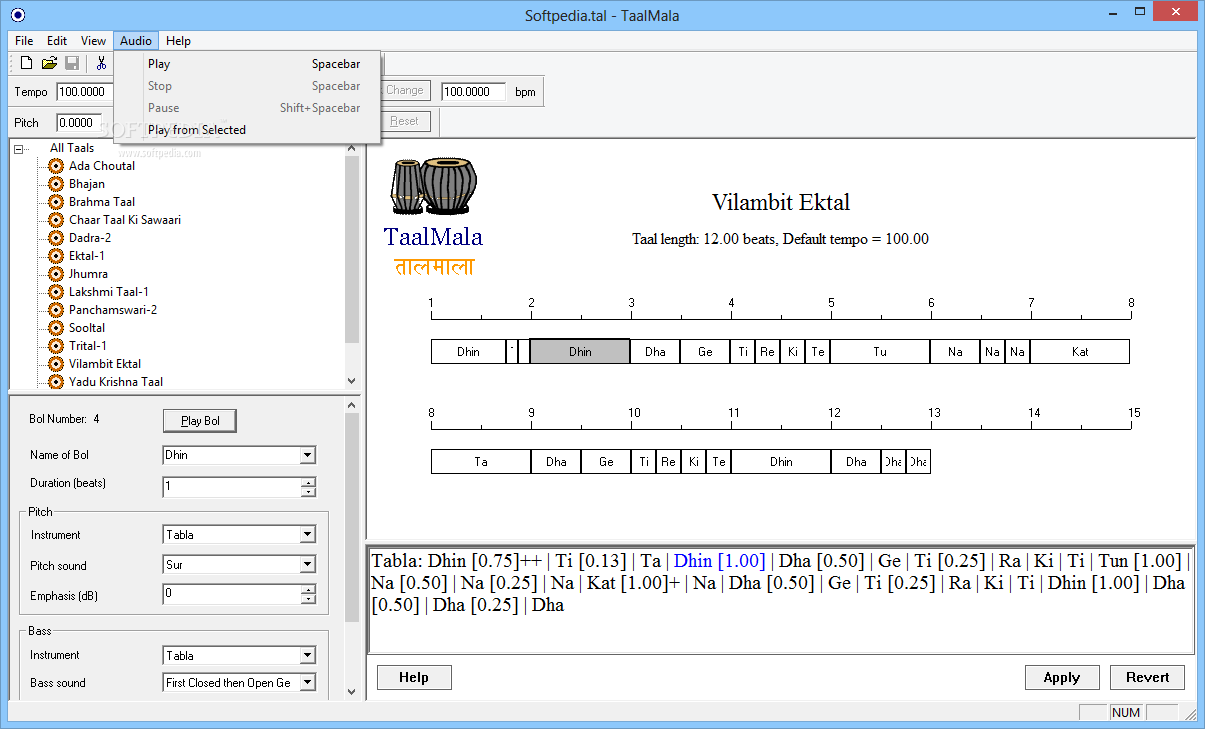This screenshot has width=1205, height=729.
Task: Click the Revert button
Action: pos(1147,678)
